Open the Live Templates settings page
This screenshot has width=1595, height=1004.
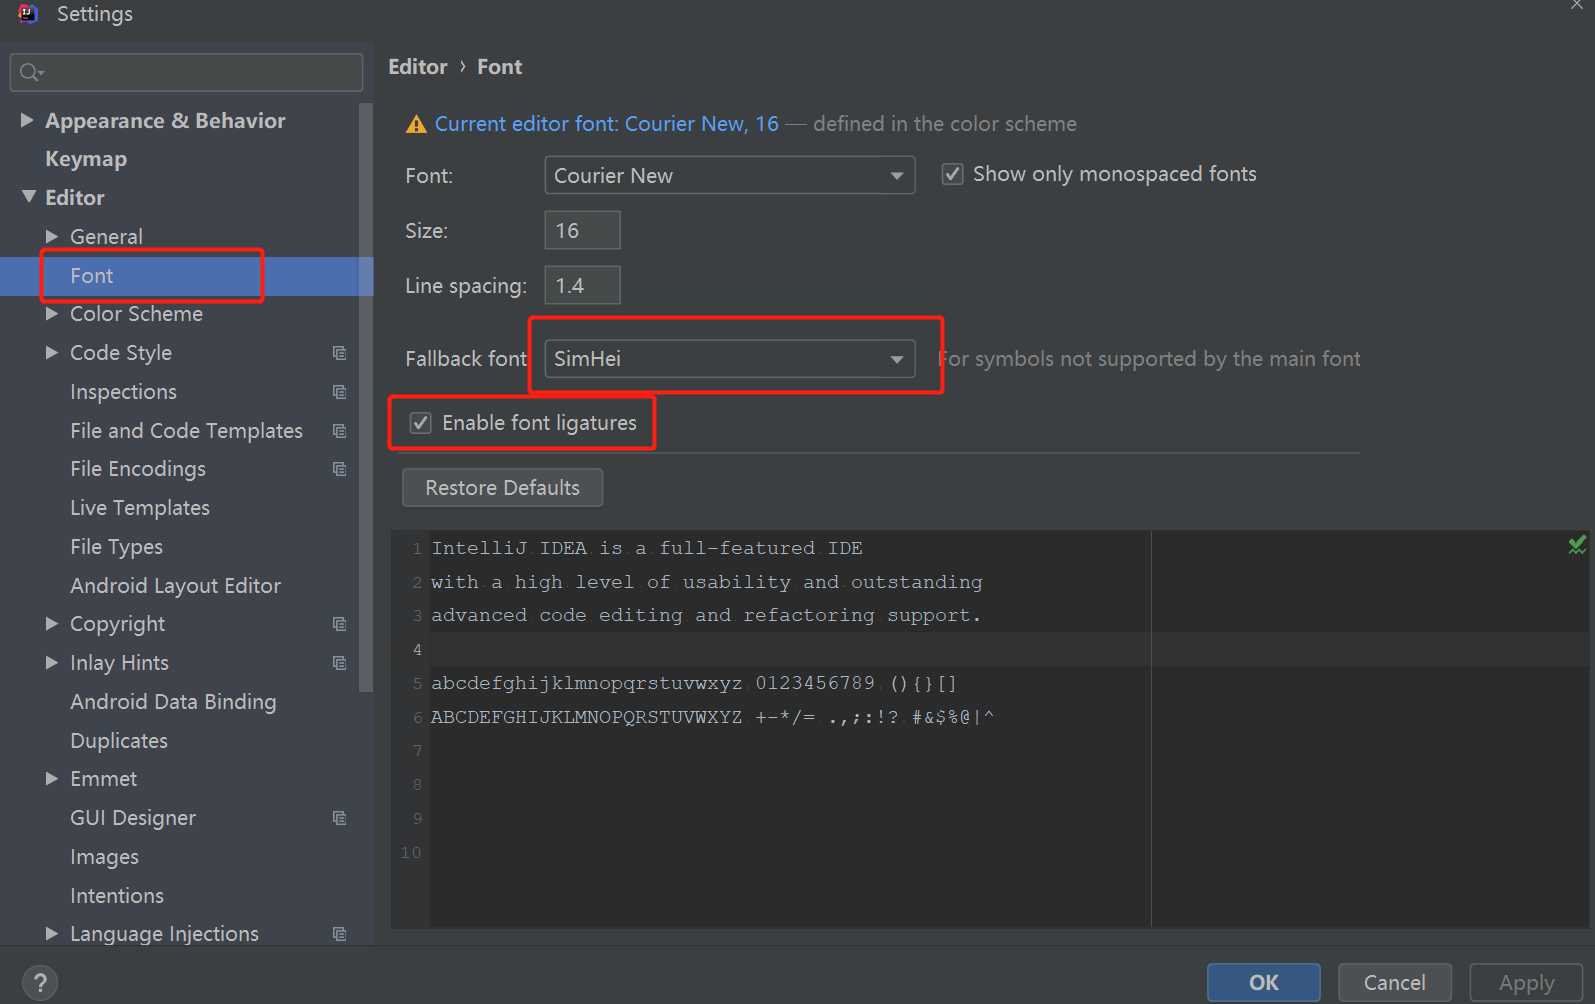pyautogui.click(x=140, y=508)
